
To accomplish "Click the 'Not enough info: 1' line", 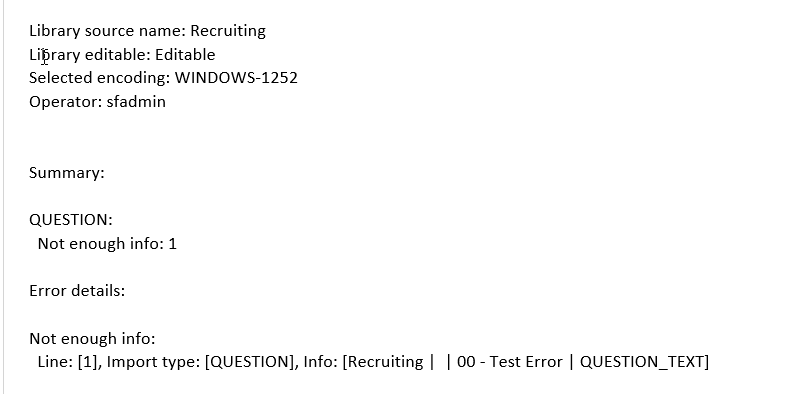I will tap(107, 243).
